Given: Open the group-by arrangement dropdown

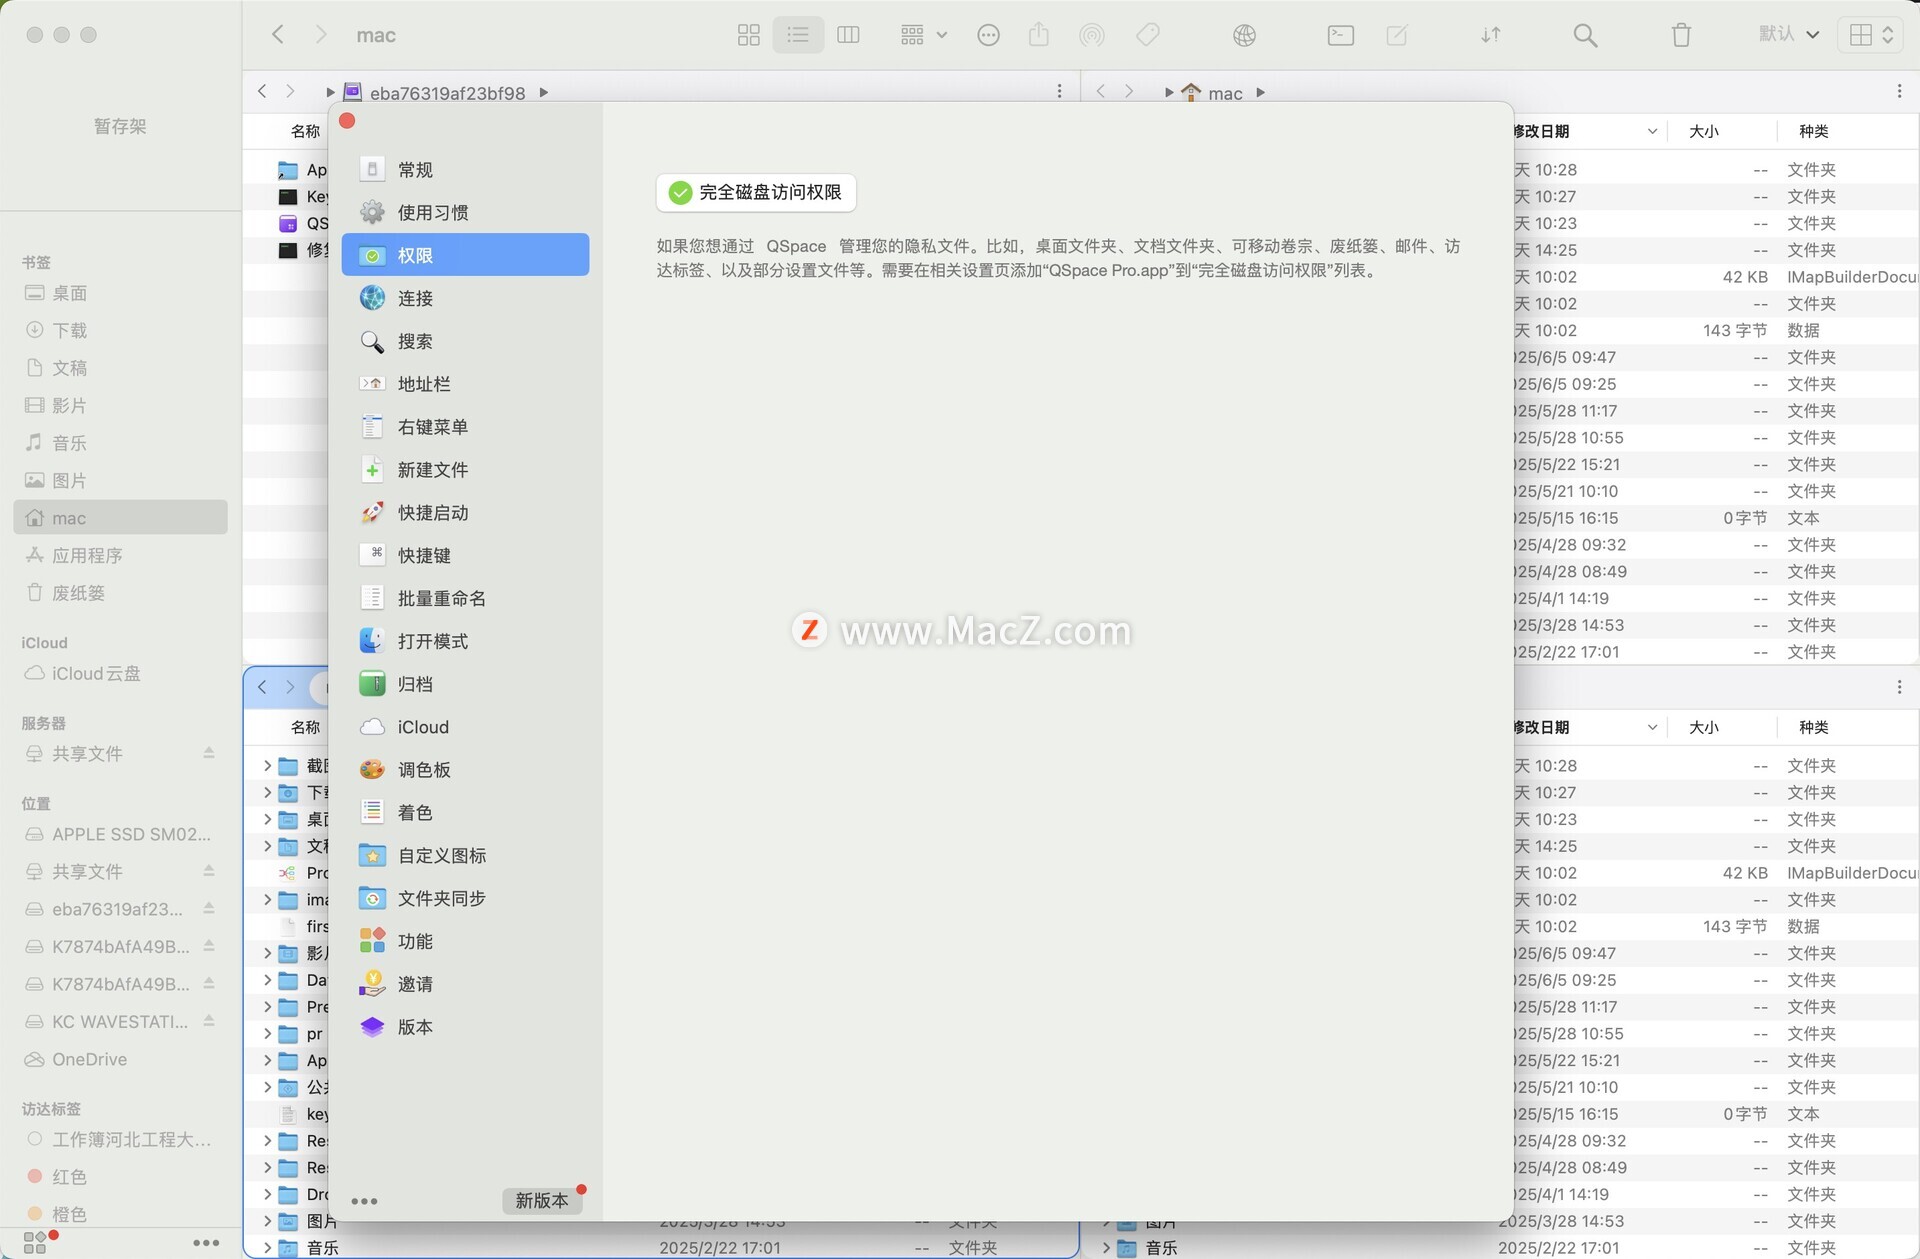Looking at the screenshot, I should click(923, 35).
